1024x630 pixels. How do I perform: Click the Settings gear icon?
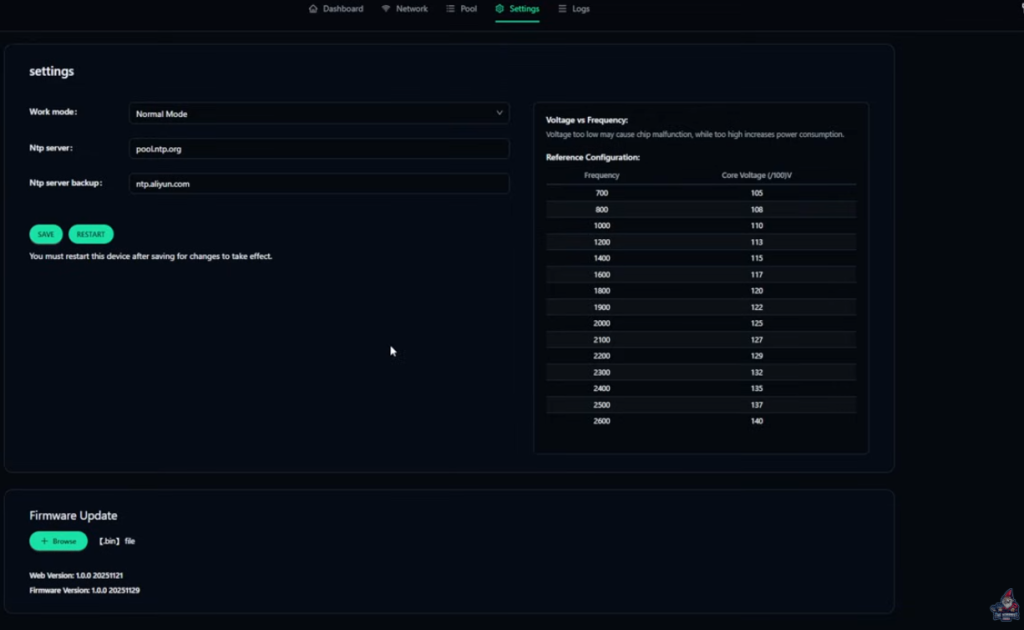tap(499, 9)
